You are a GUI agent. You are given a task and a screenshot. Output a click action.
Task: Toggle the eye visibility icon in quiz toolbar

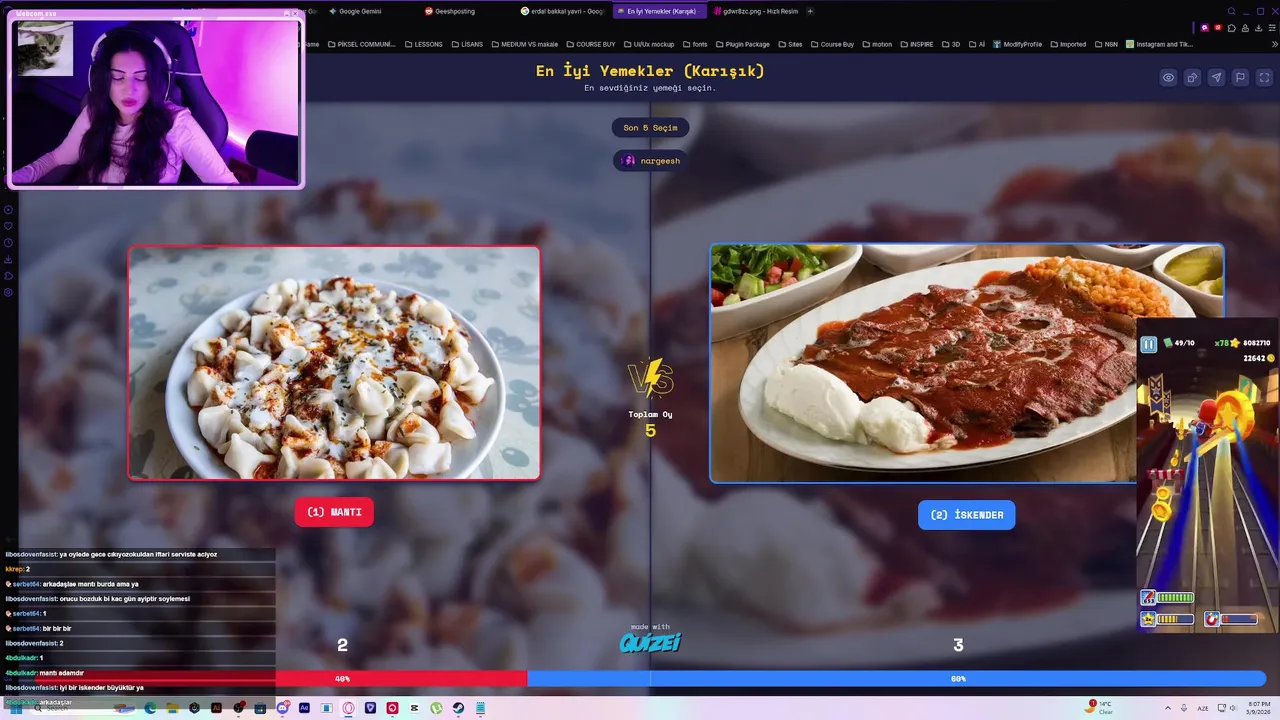point(1168,78)
